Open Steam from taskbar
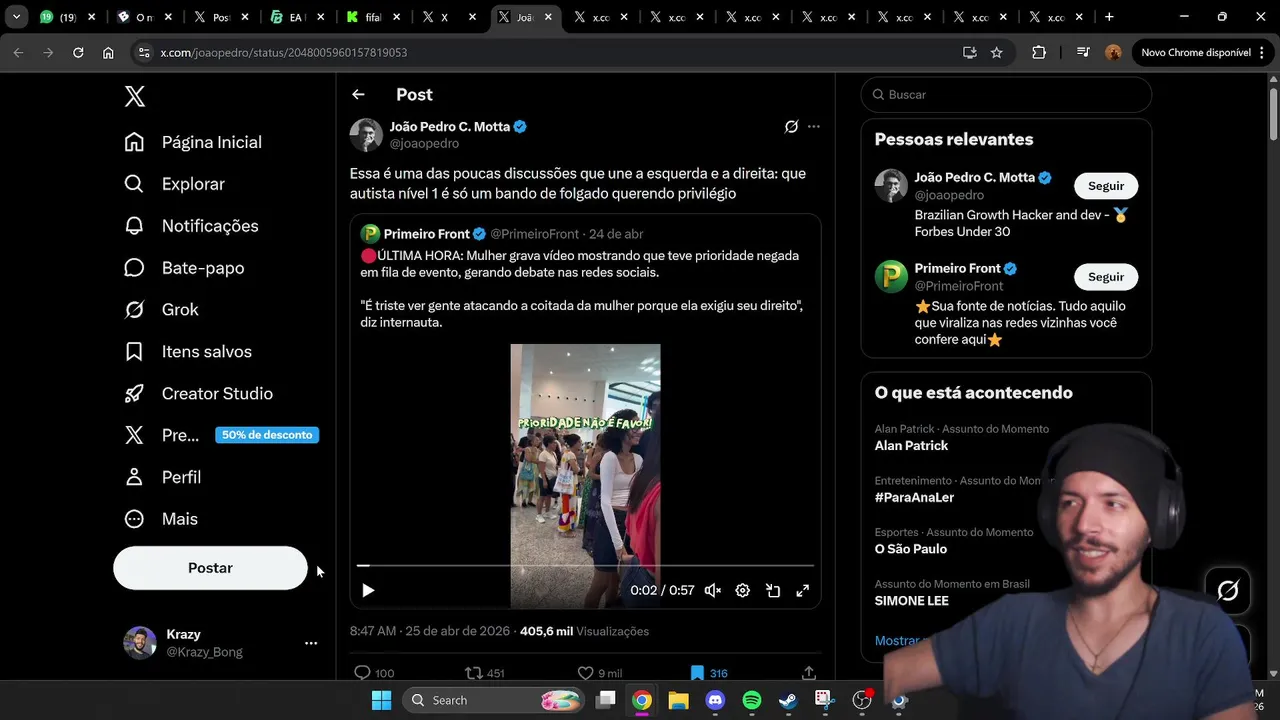The image size is (1280, 720). 788,701
